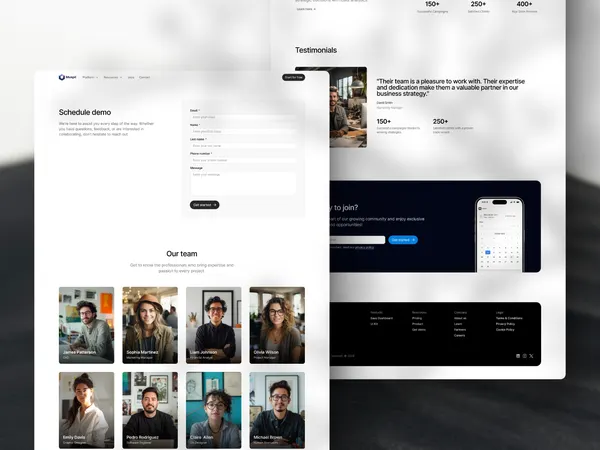Focus the Last name input field
The height and width of the screenshot is (450, 600).
pyautogui.click(x=243, y=146)
